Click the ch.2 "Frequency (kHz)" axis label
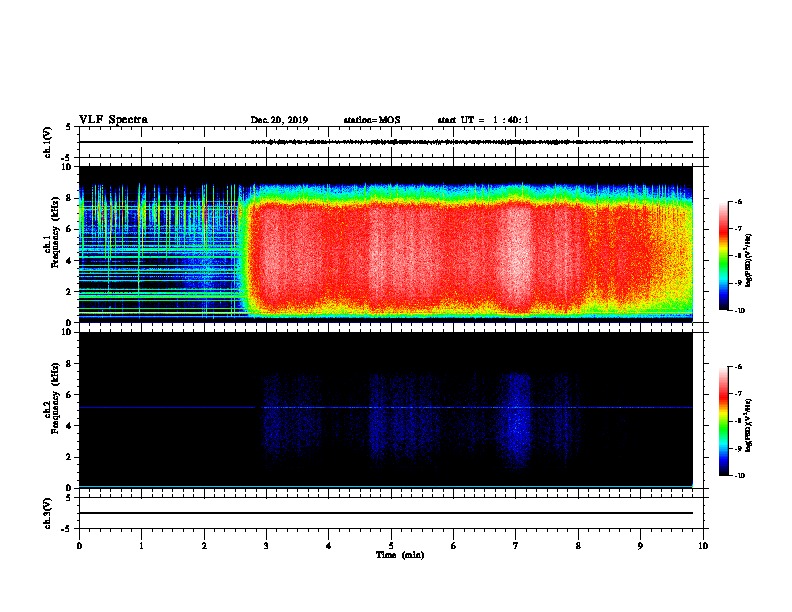 [x=55, y=398]
